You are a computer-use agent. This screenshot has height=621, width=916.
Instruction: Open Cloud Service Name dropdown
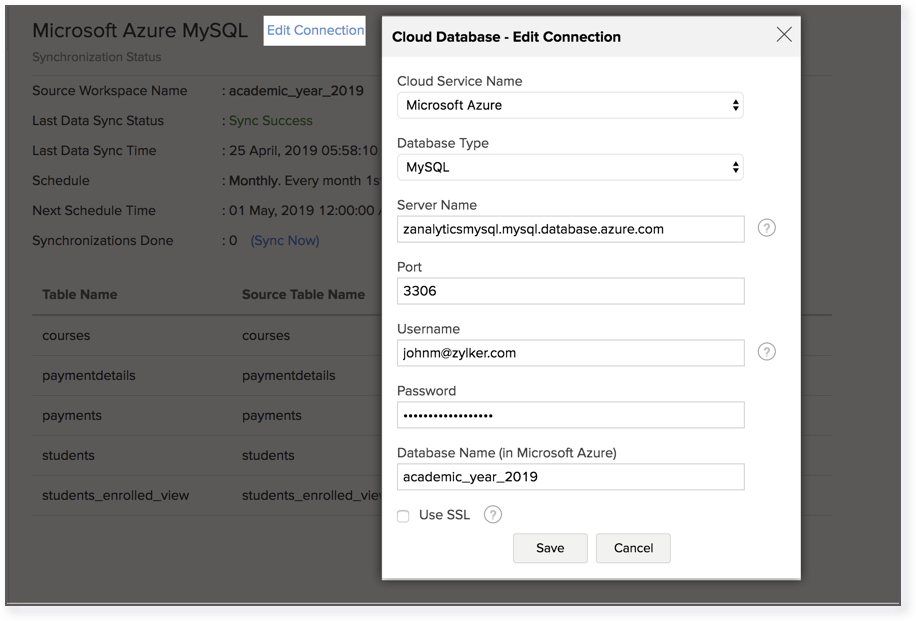570,105
